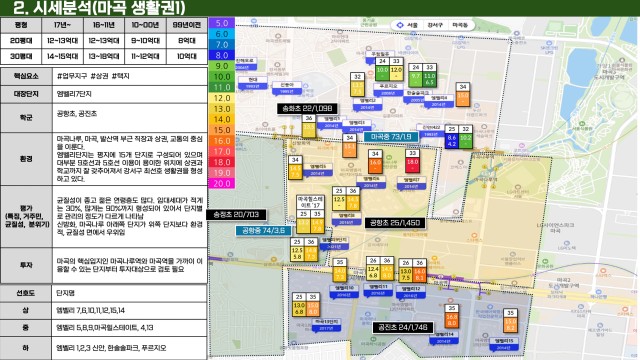Click the 엠밸리4 apartment marker
This screenshot has width=640, height=360.
tap(438, 101)
